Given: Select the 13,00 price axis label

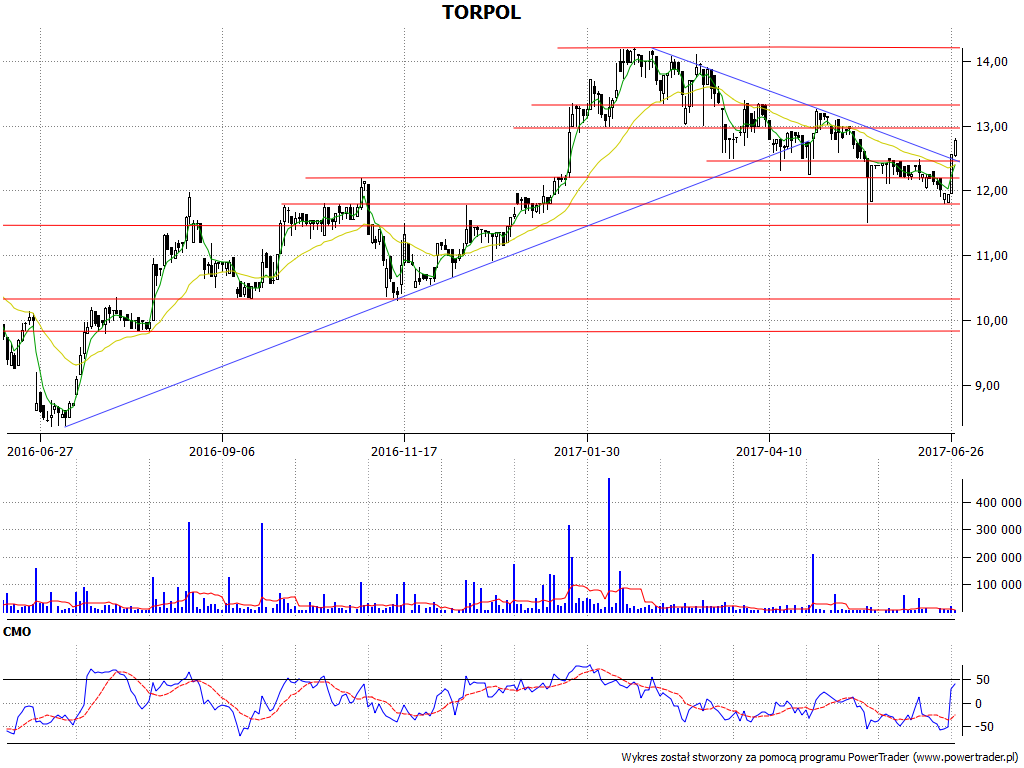Looking at the screenshot, I should pos(992,127).
